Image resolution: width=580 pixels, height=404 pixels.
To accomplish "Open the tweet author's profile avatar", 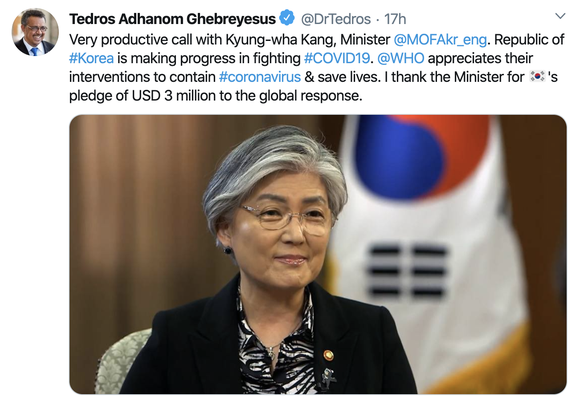I will coord(35,32).
